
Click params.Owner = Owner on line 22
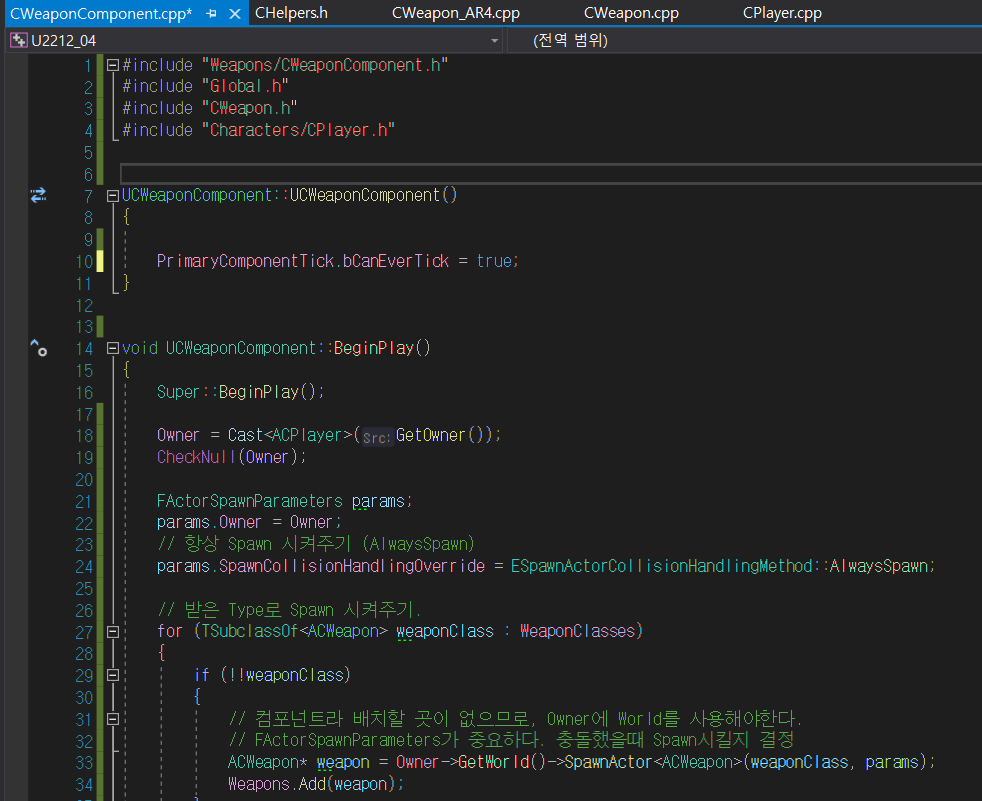click(x=249, y=522)
